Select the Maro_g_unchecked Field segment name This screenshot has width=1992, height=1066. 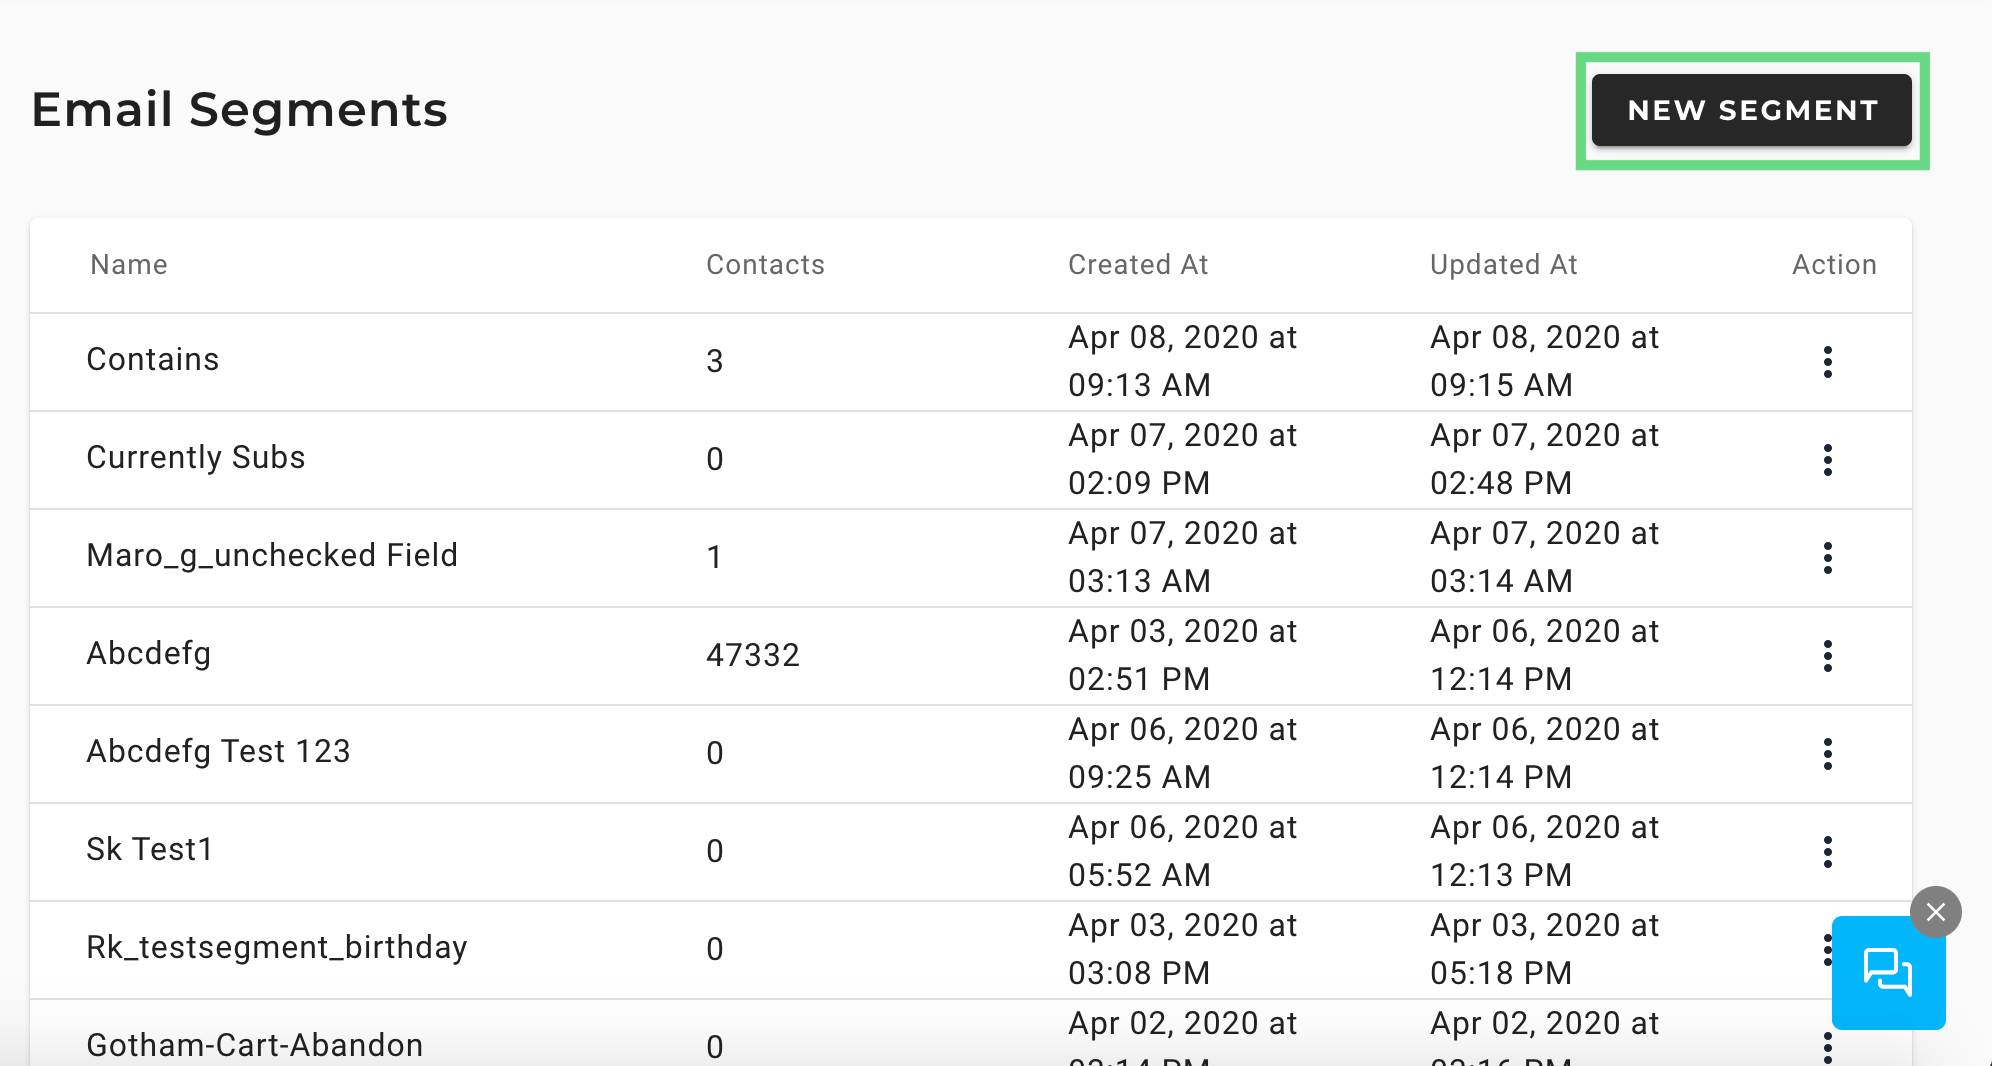pos(272,556)
